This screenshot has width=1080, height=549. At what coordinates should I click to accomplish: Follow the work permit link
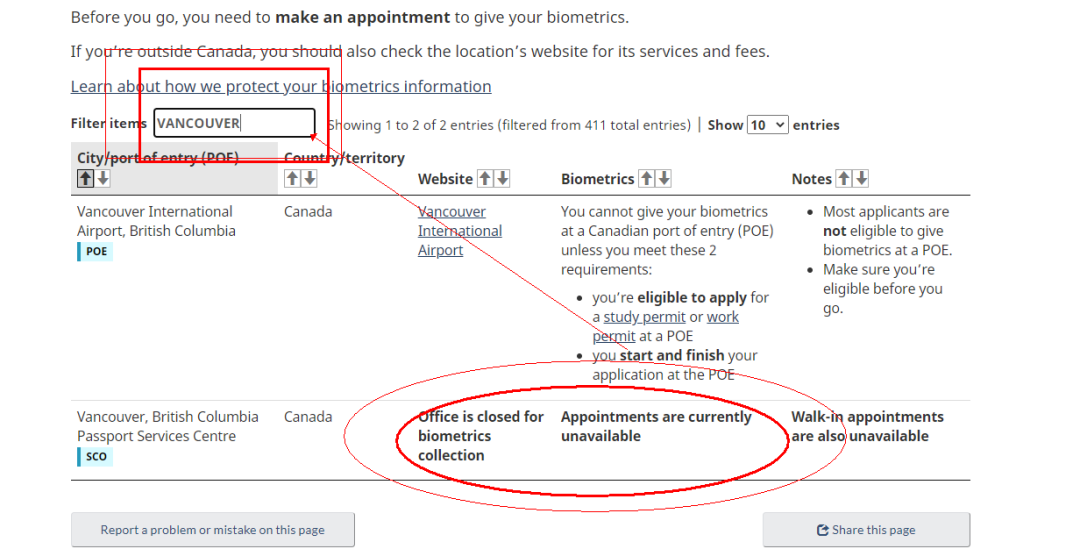click(x=722, y=317)
